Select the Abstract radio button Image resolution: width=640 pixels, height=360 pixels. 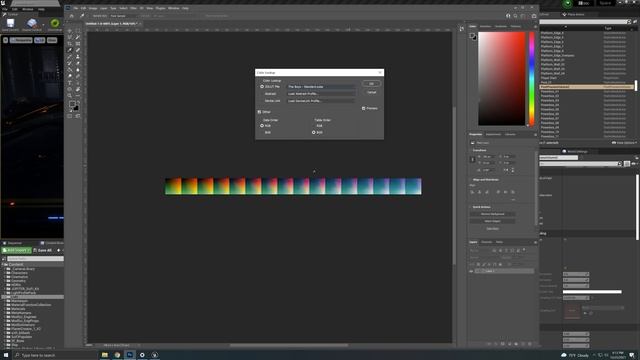[x=262, y=94]
